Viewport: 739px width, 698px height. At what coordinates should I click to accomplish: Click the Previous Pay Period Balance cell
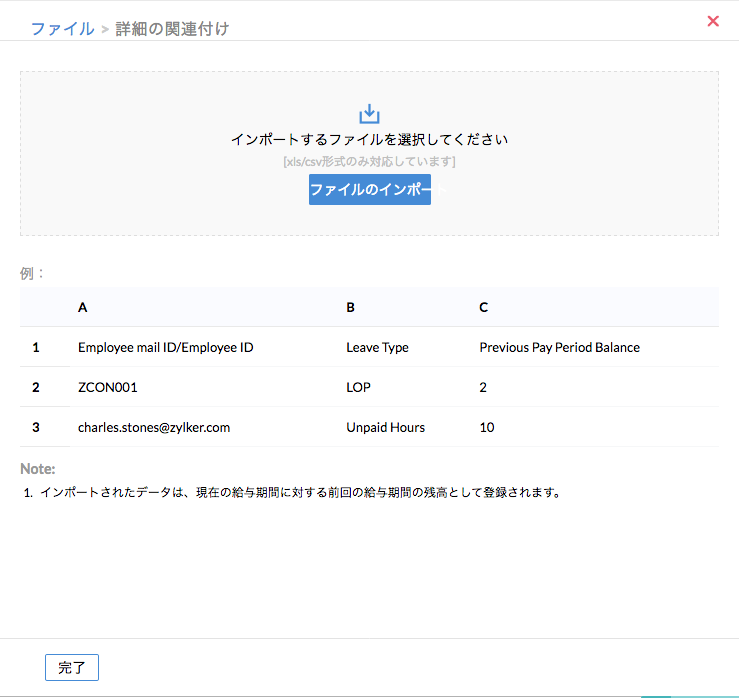tap(559, 347)
